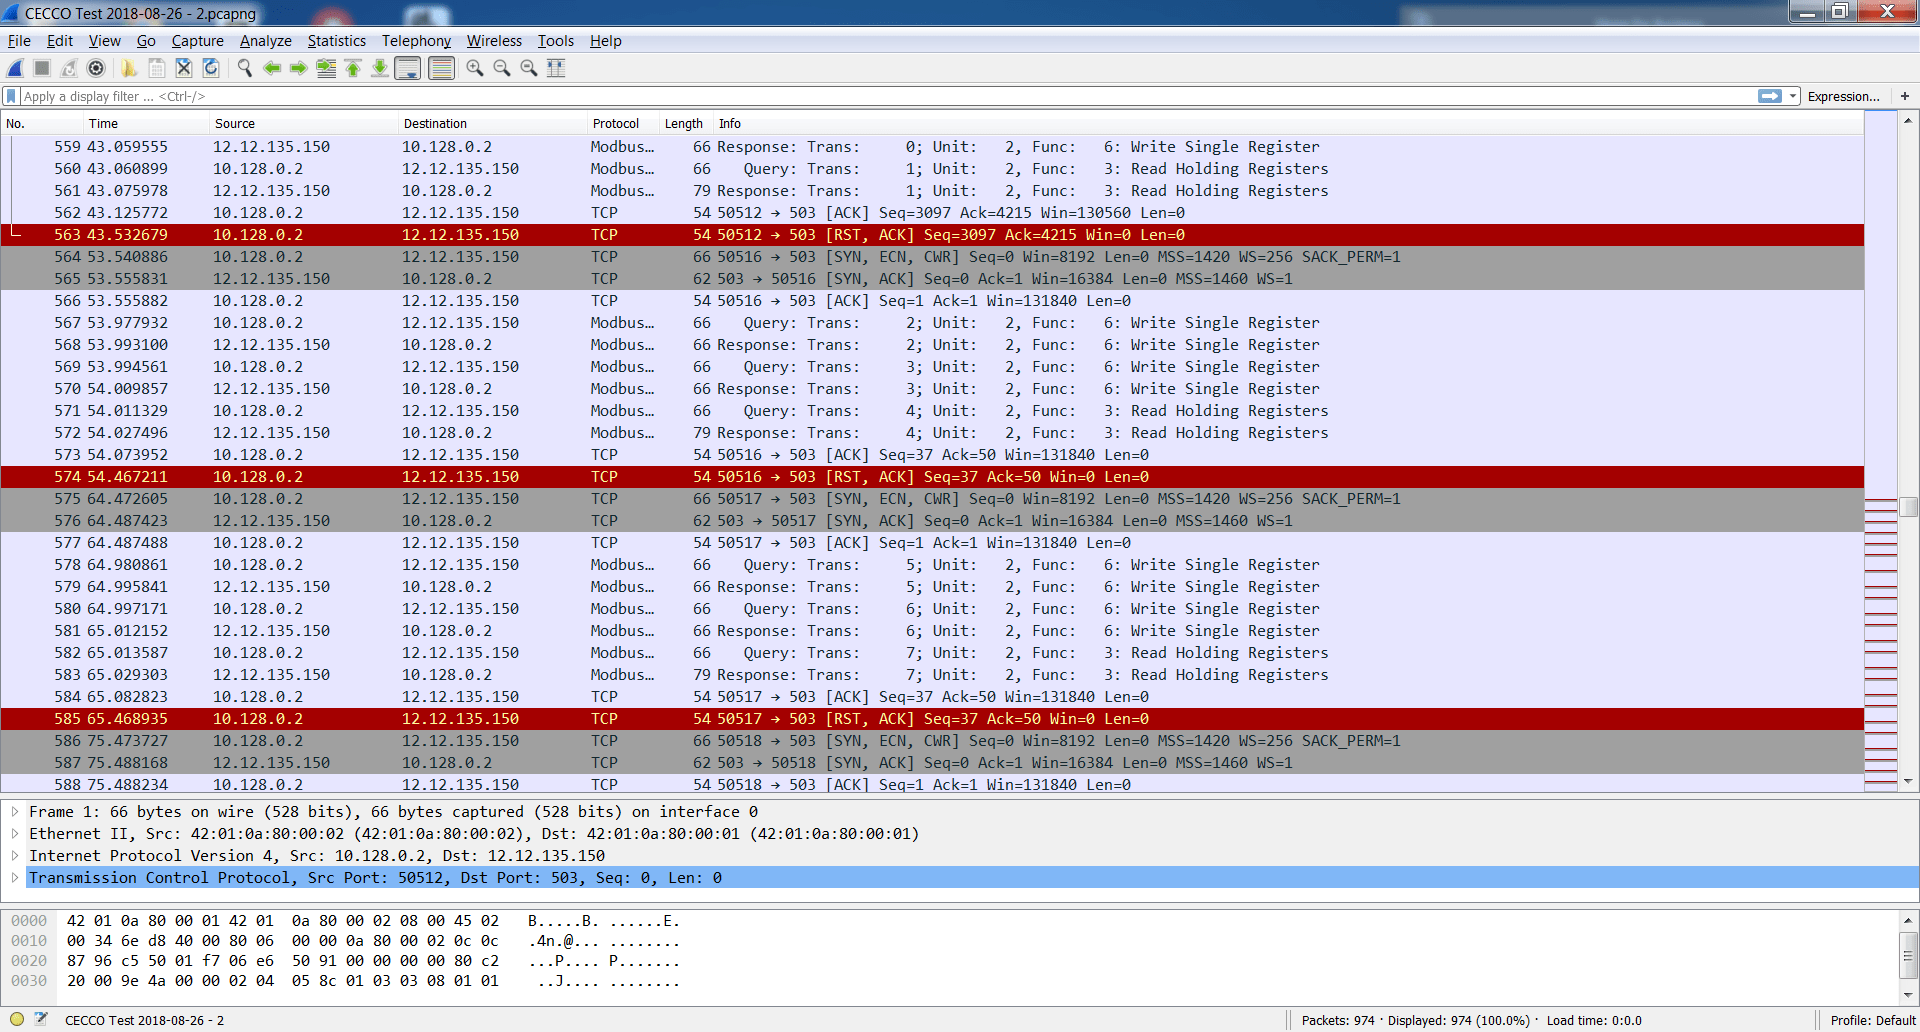Viewport: 1920px width, 1032px height.
Task: Zoom in the main window text
Action: pos(475,68)
